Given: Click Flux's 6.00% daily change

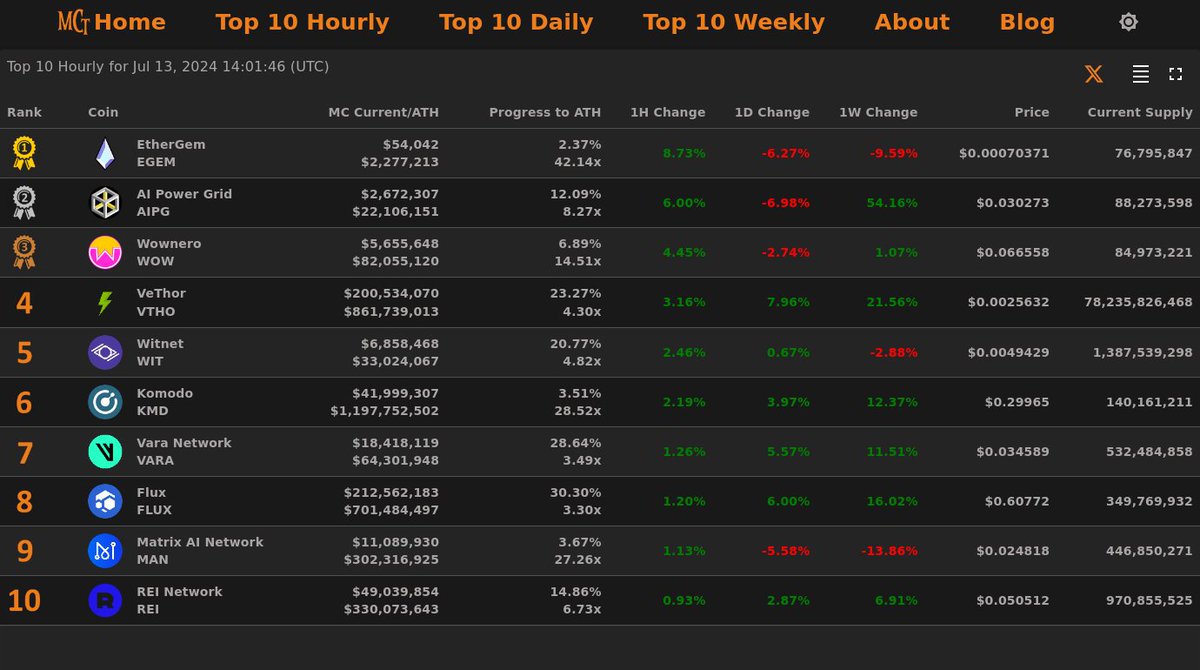Looking at the screenshot, I should coord(788,501).
